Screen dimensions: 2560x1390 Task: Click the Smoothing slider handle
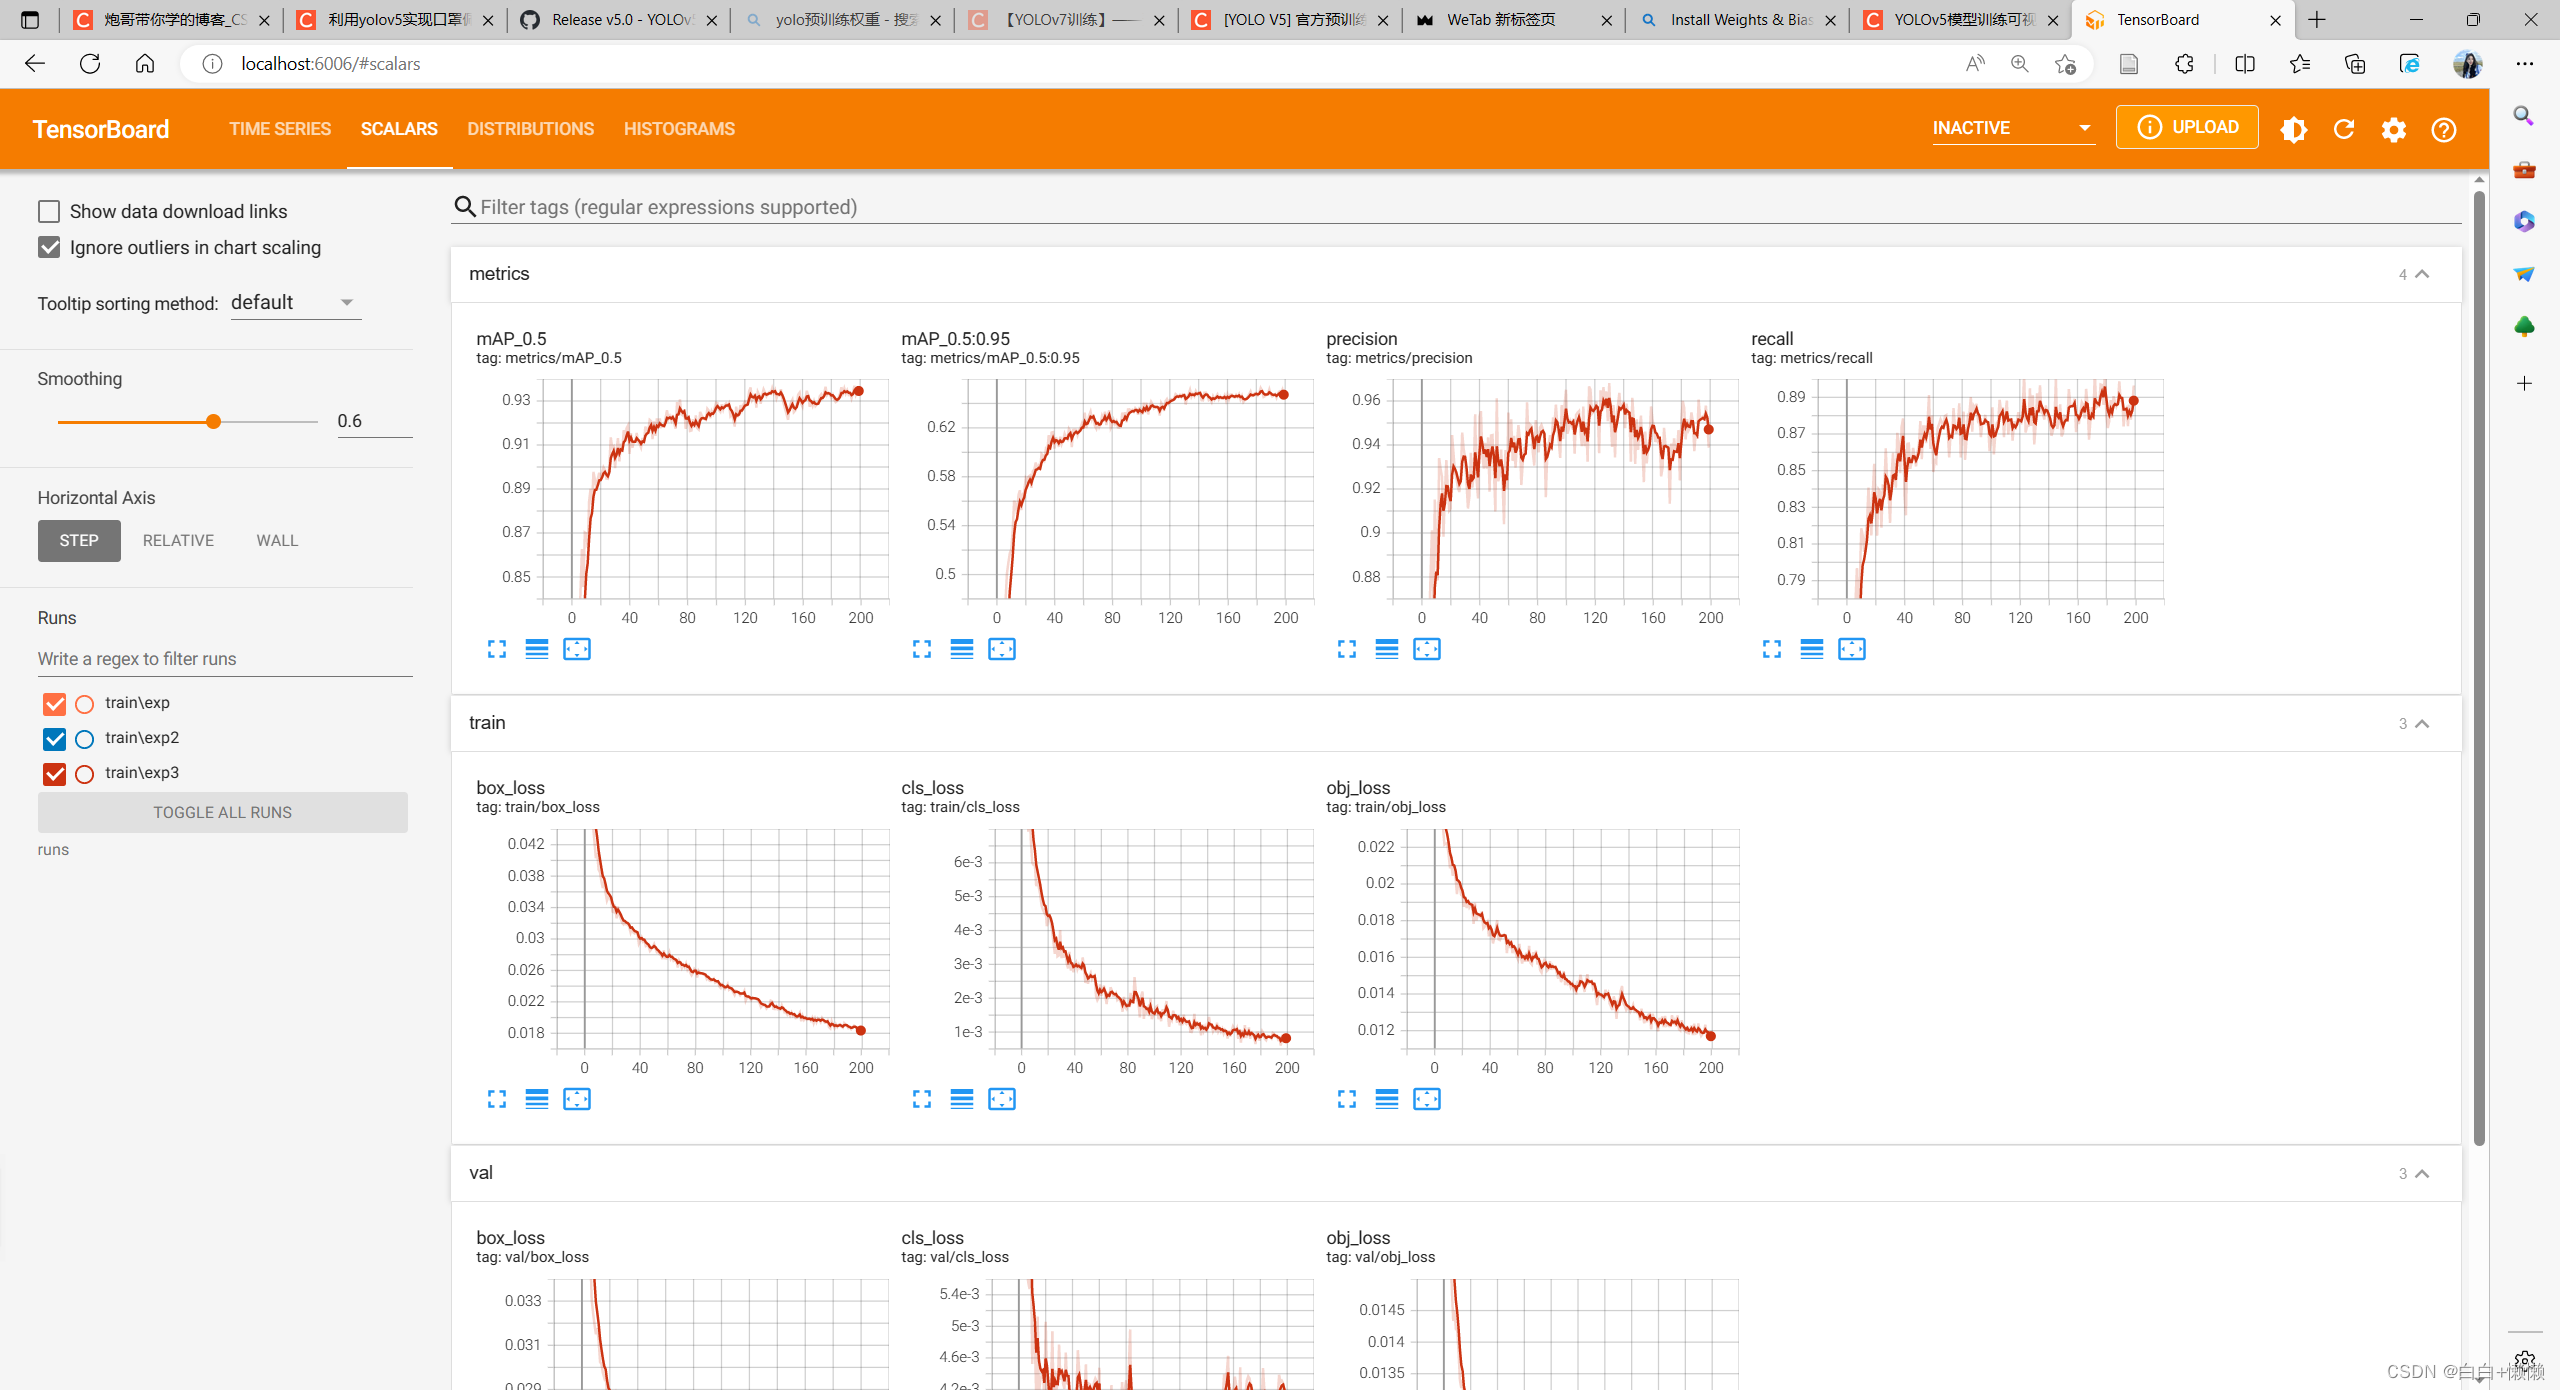coord(213,421)
